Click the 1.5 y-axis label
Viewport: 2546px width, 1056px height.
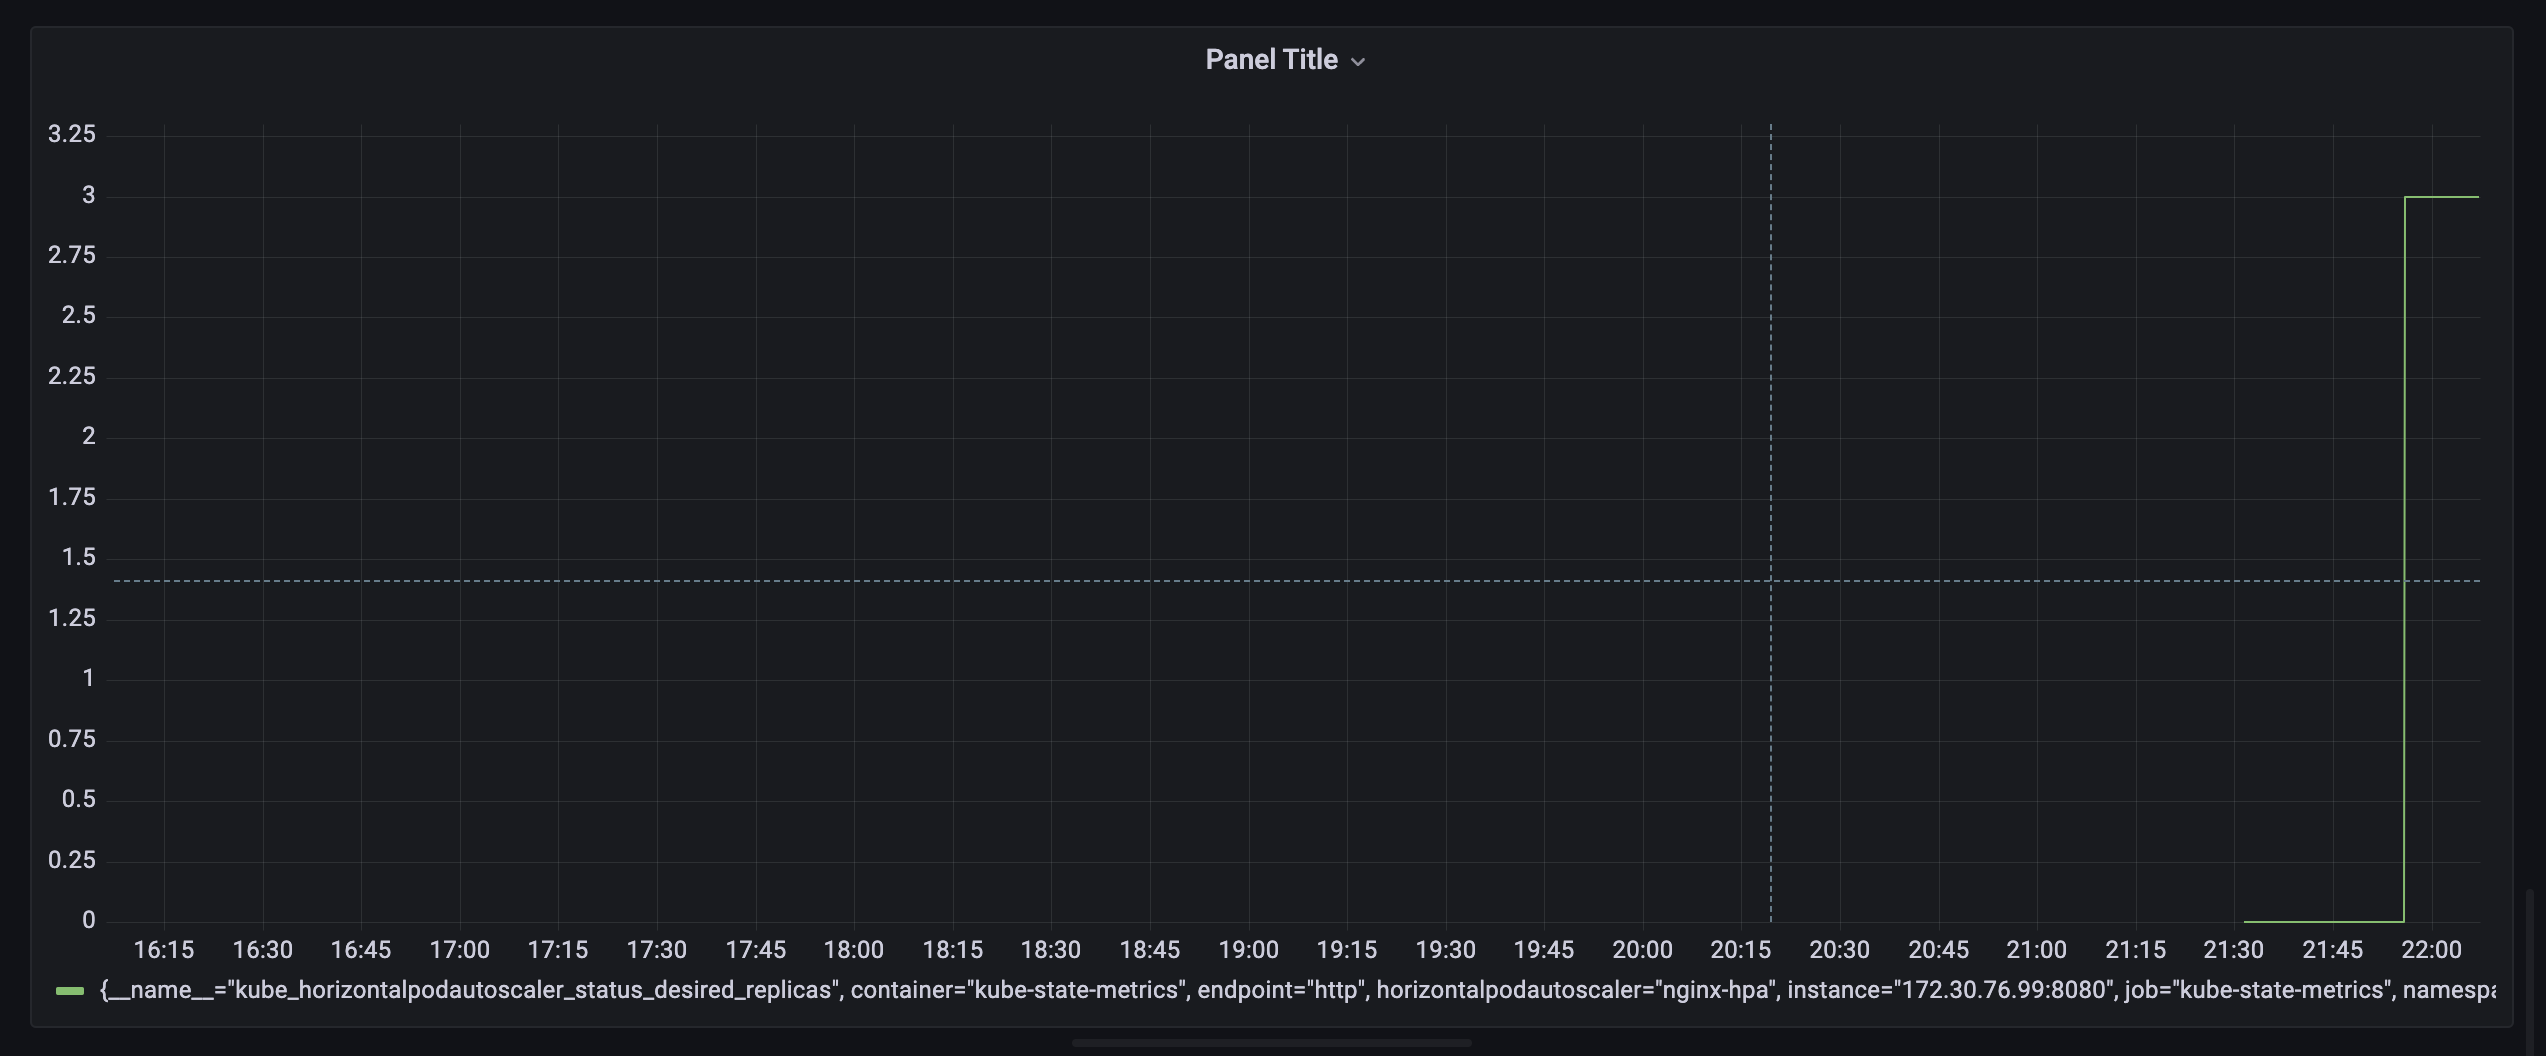click(78, 557)
